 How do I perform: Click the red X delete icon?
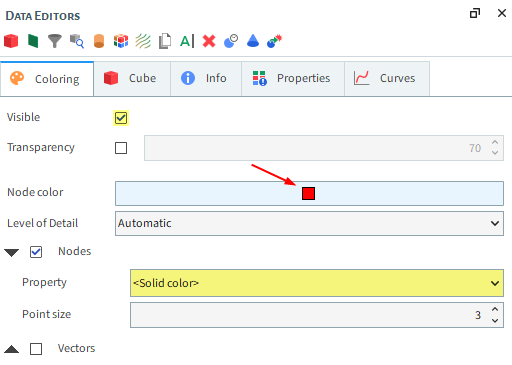[x=209, y=41]
